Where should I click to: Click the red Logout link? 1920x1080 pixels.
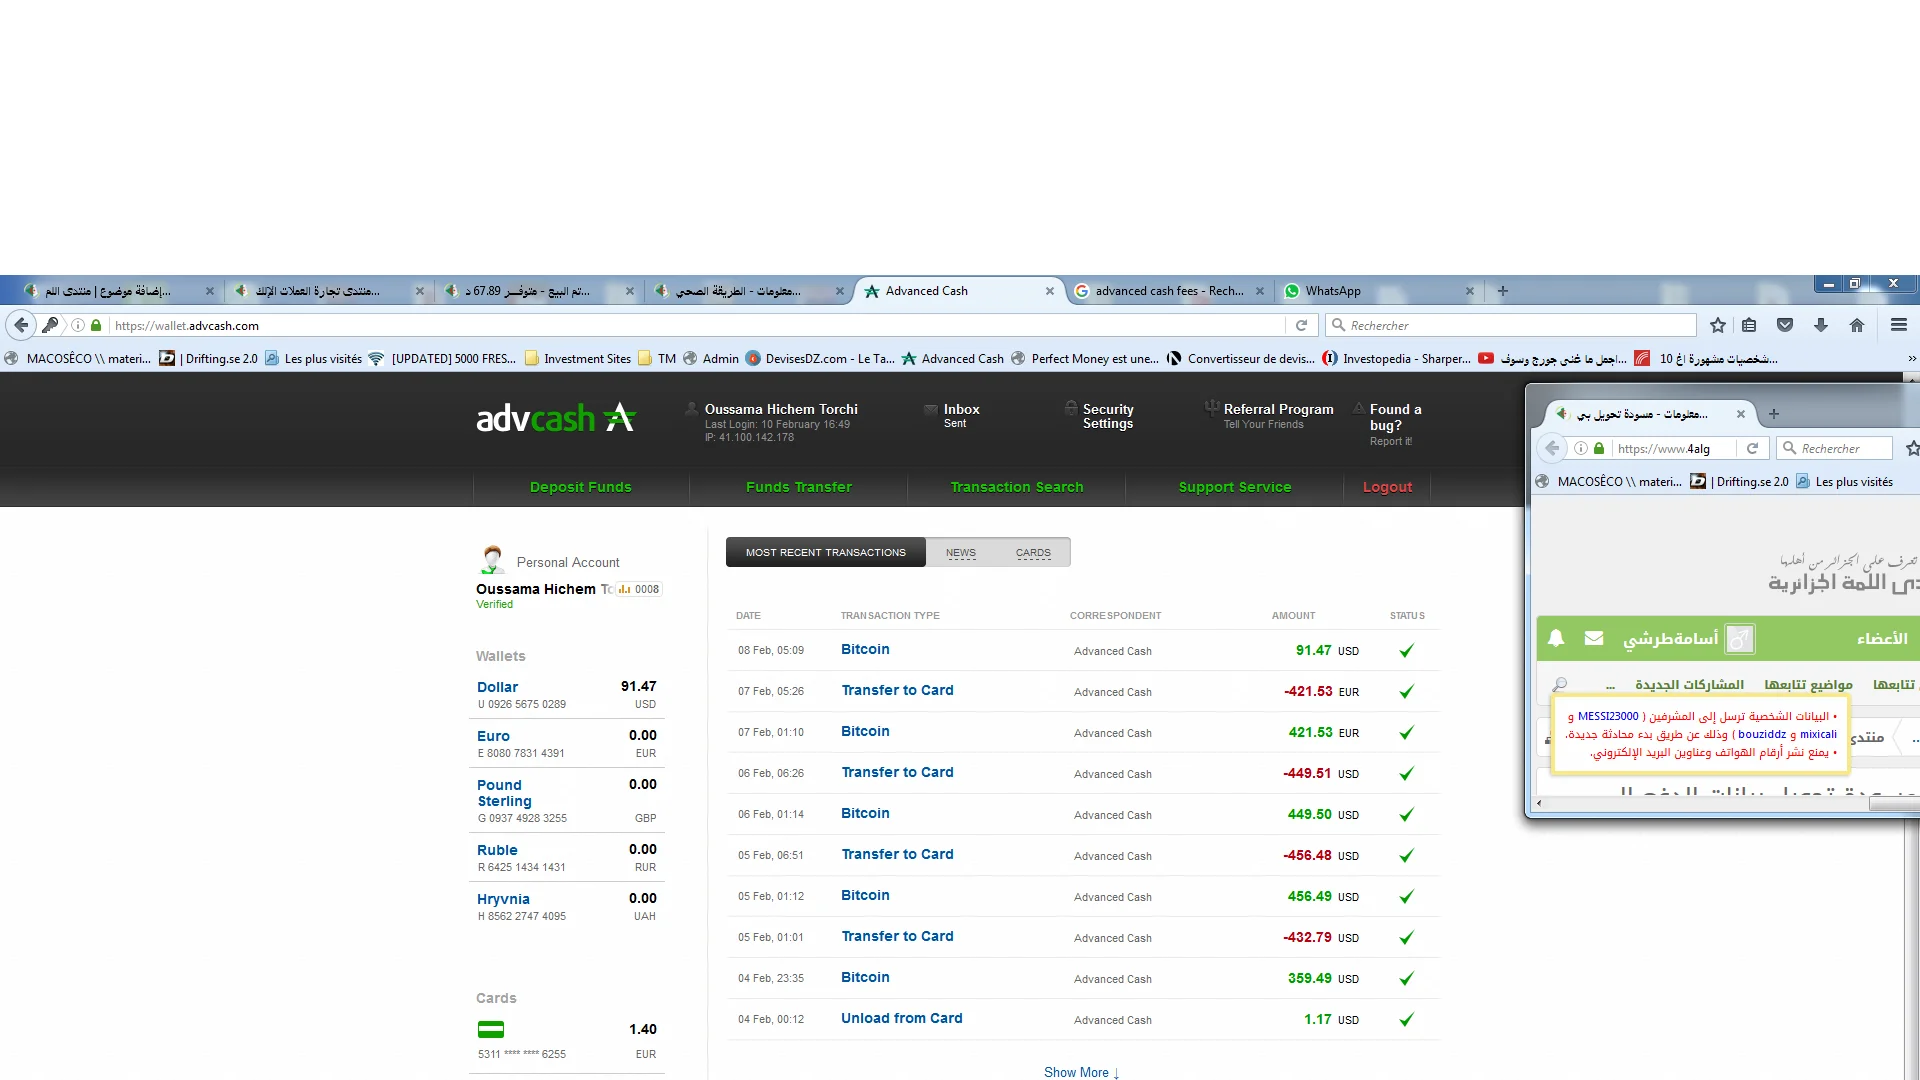click(x=1387, y=487)
